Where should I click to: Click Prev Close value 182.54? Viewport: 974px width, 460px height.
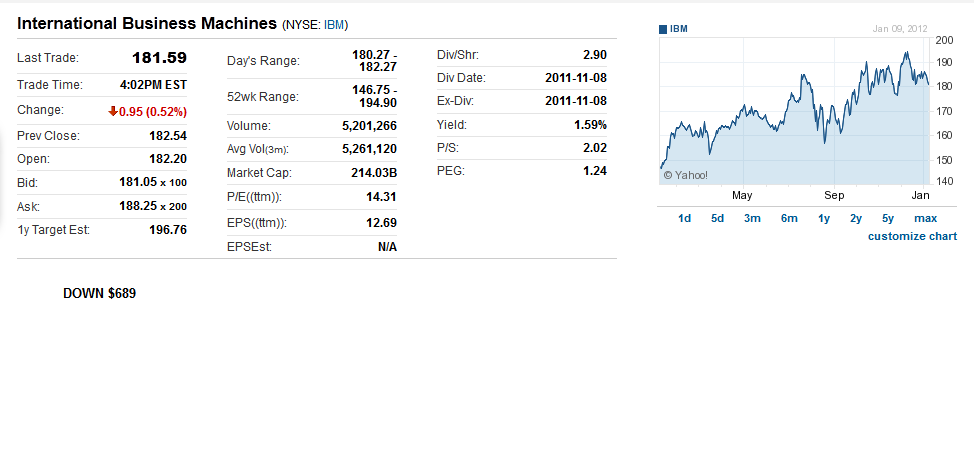pyautogui.click(x=168, y=135)
